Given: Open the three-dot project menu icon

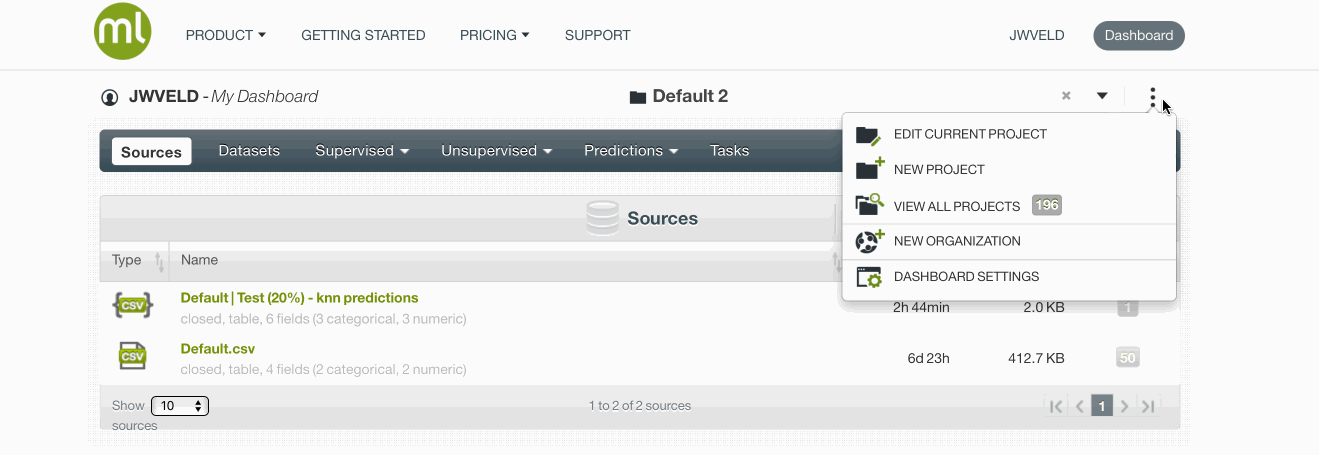Looking at the screenshot, I should (1153, 97).
